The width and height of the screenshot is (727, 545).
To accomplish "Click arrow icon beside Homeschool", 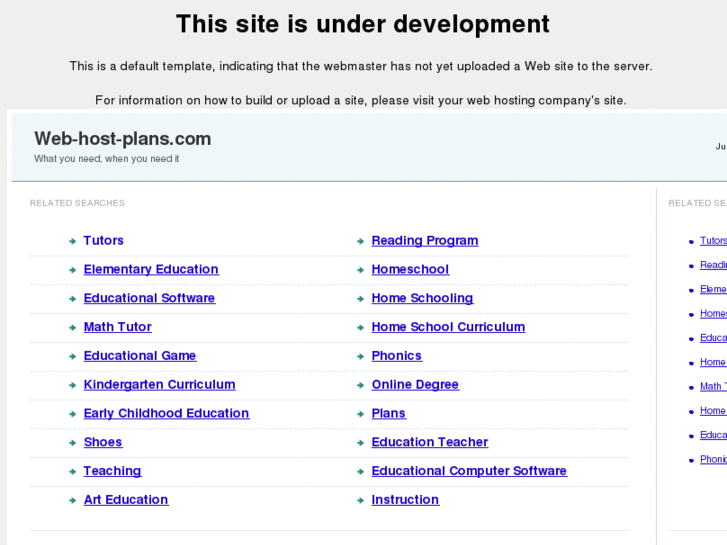I will pyautogui.click(x=360, y=270).
